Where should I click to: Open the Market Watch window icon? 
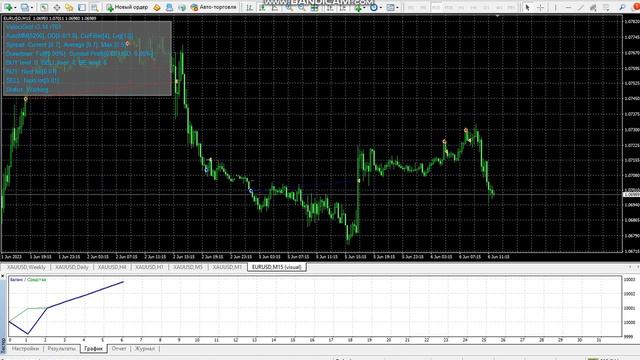click(x=44, y=7)
